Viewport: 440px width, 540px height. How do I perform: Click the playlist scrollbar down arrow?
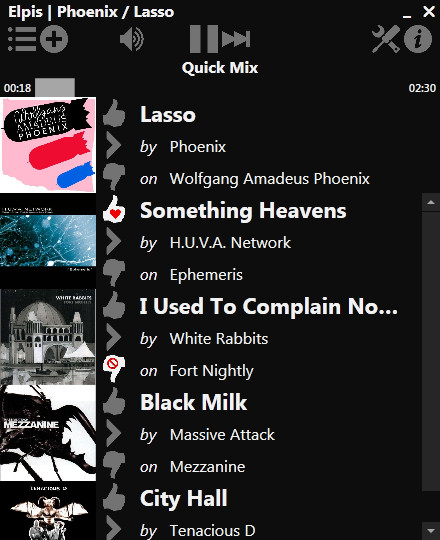[431, 531]
